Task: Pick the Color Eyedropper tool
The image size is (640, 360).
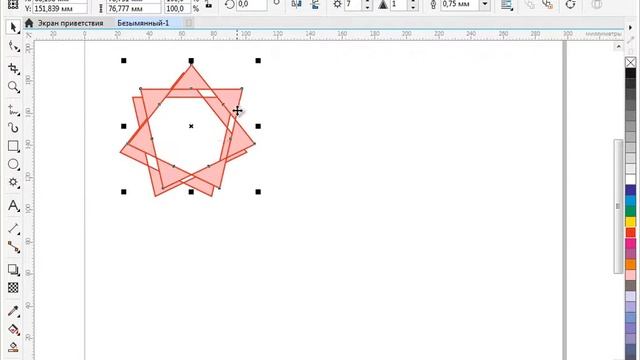Action: point(13,311)
